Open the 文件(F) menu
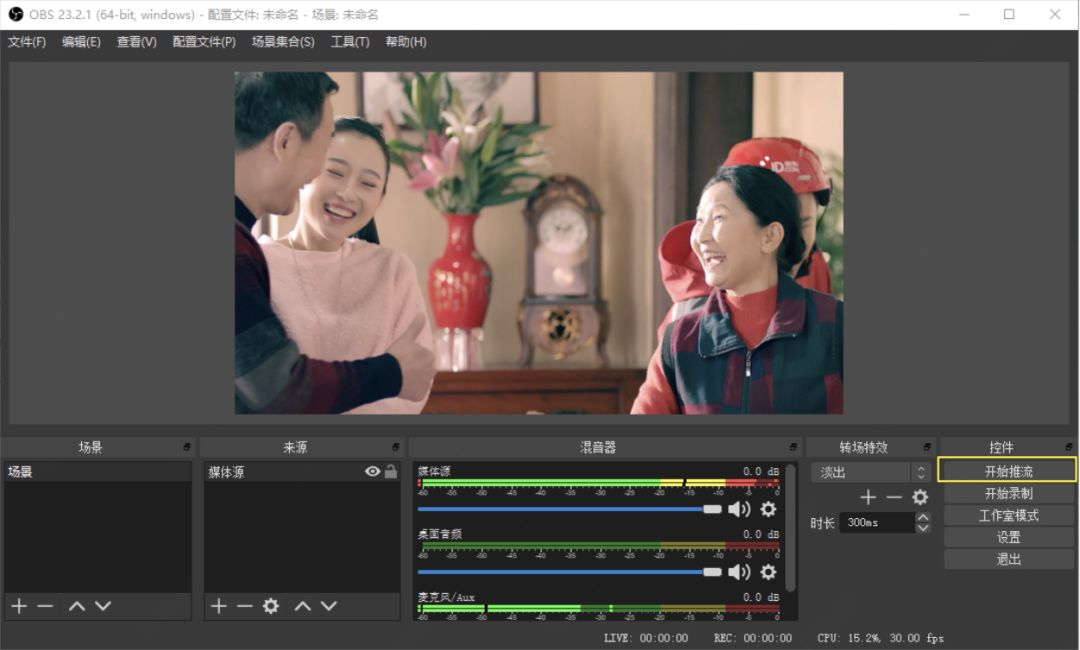1080x650 pixels. (x=27, y=42)
